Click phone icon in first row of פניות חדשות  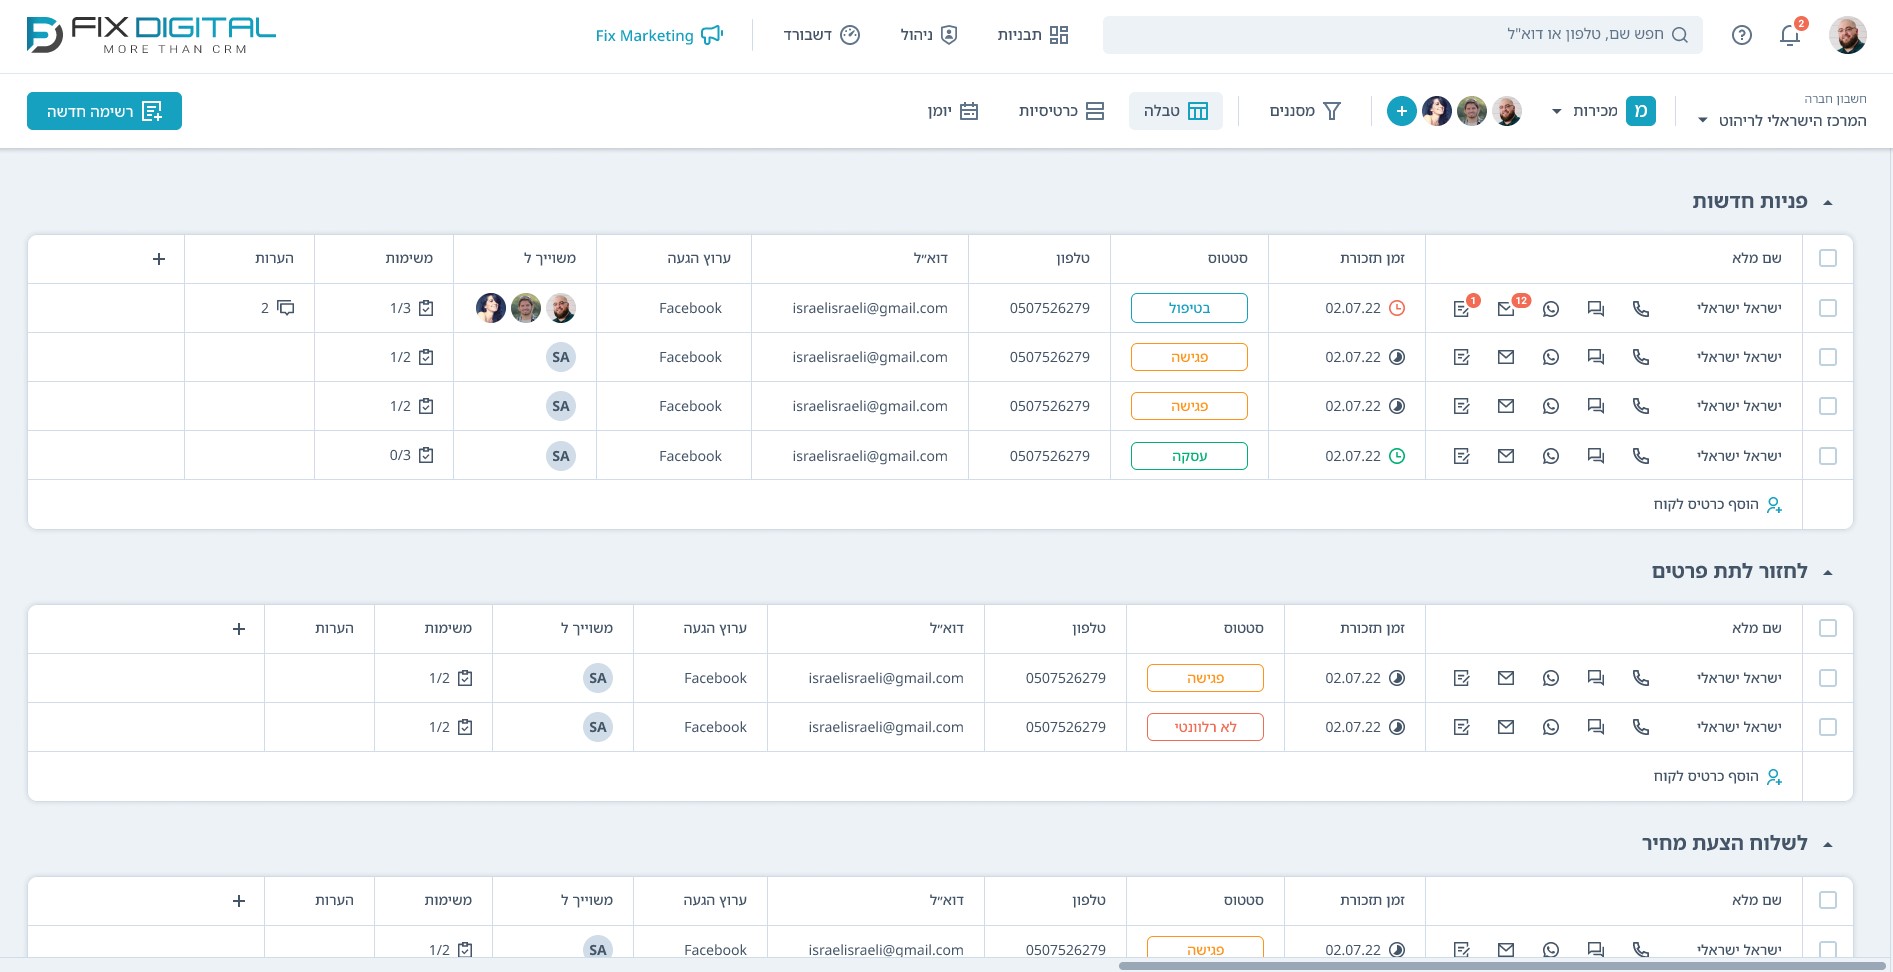tap(1641, 308)
